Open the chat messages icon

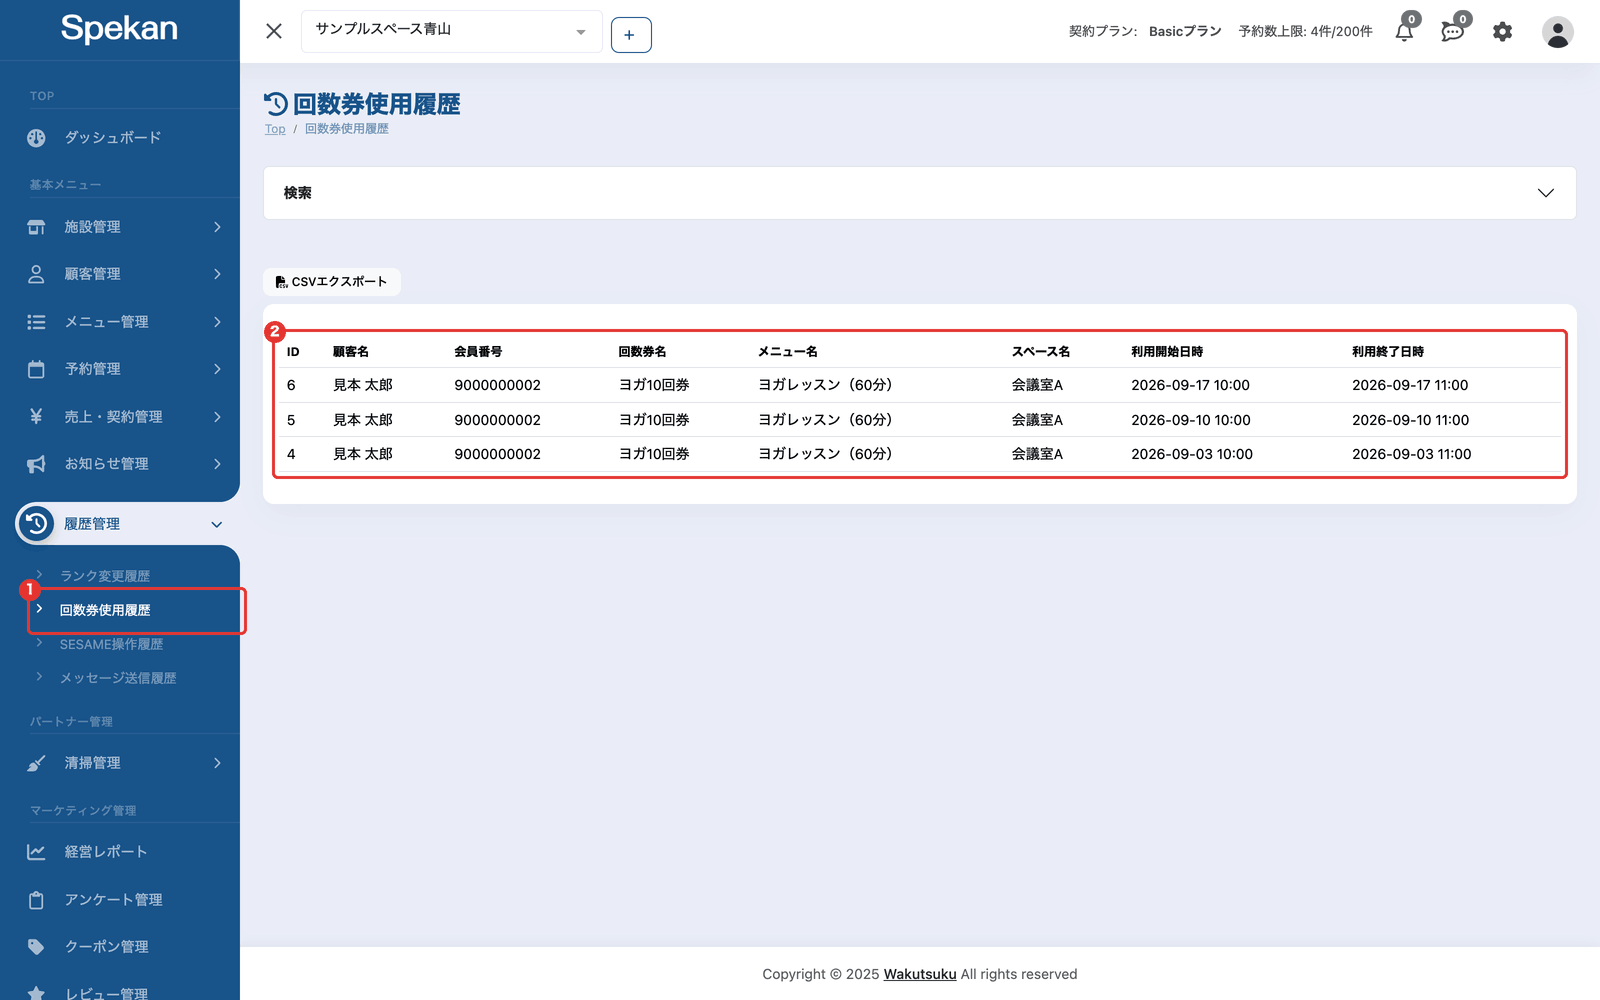(1452, 32)
